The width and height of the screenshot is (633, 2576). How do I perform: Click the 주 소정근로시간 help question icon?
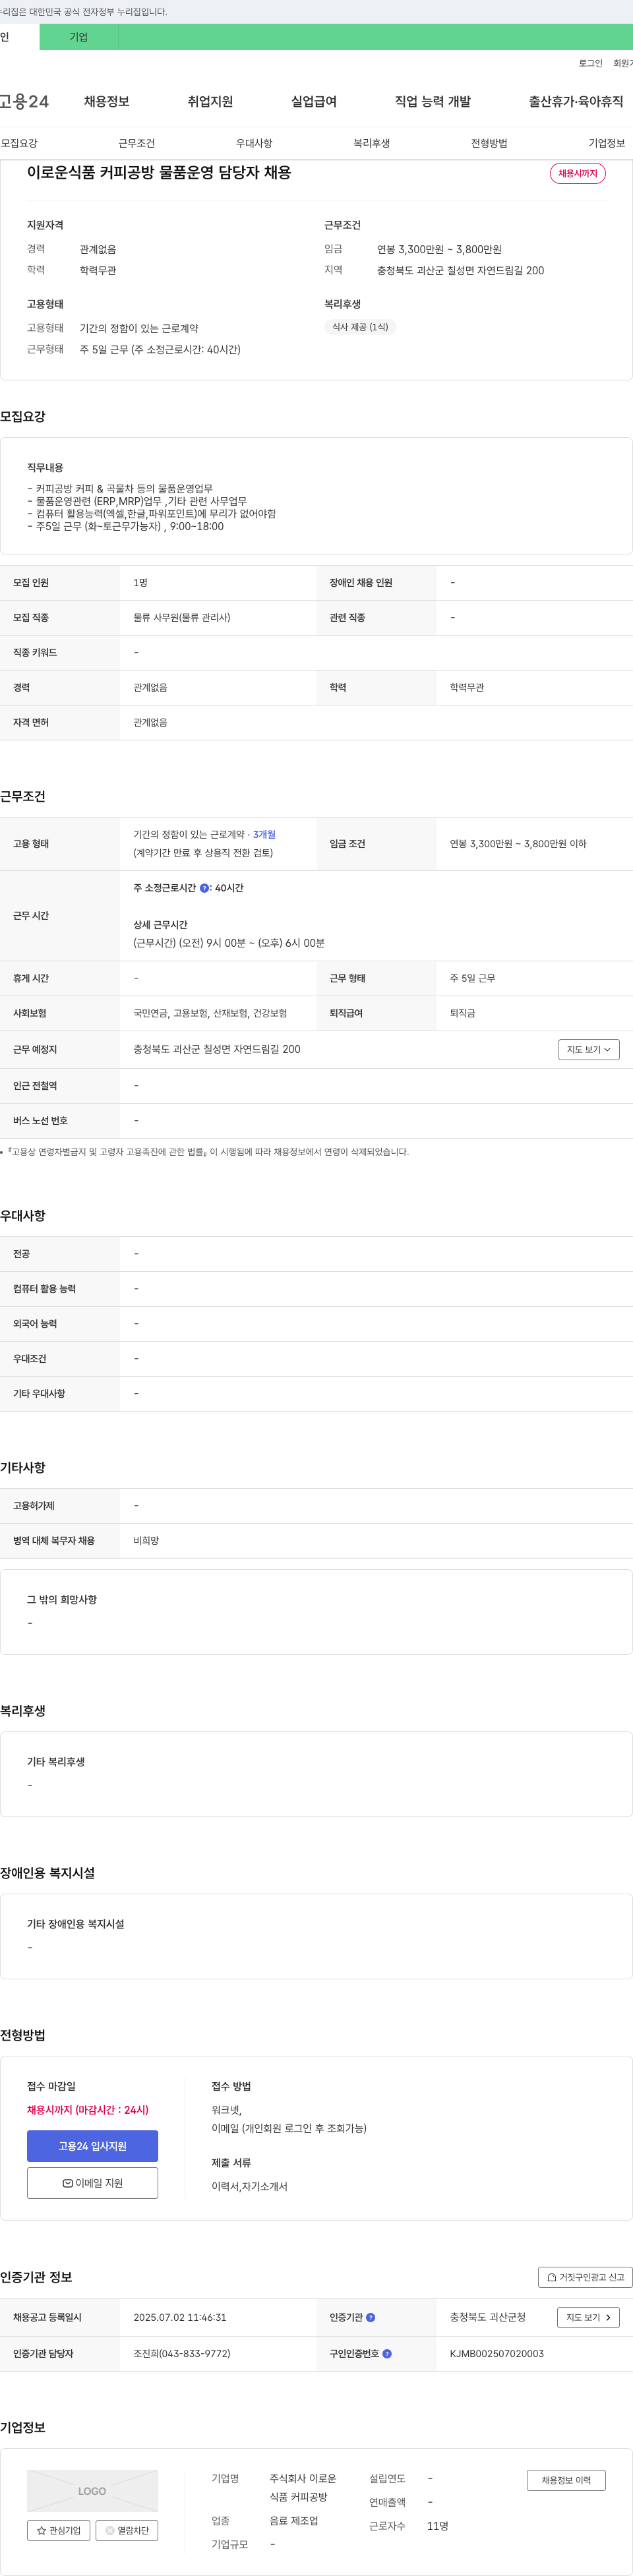204,888
